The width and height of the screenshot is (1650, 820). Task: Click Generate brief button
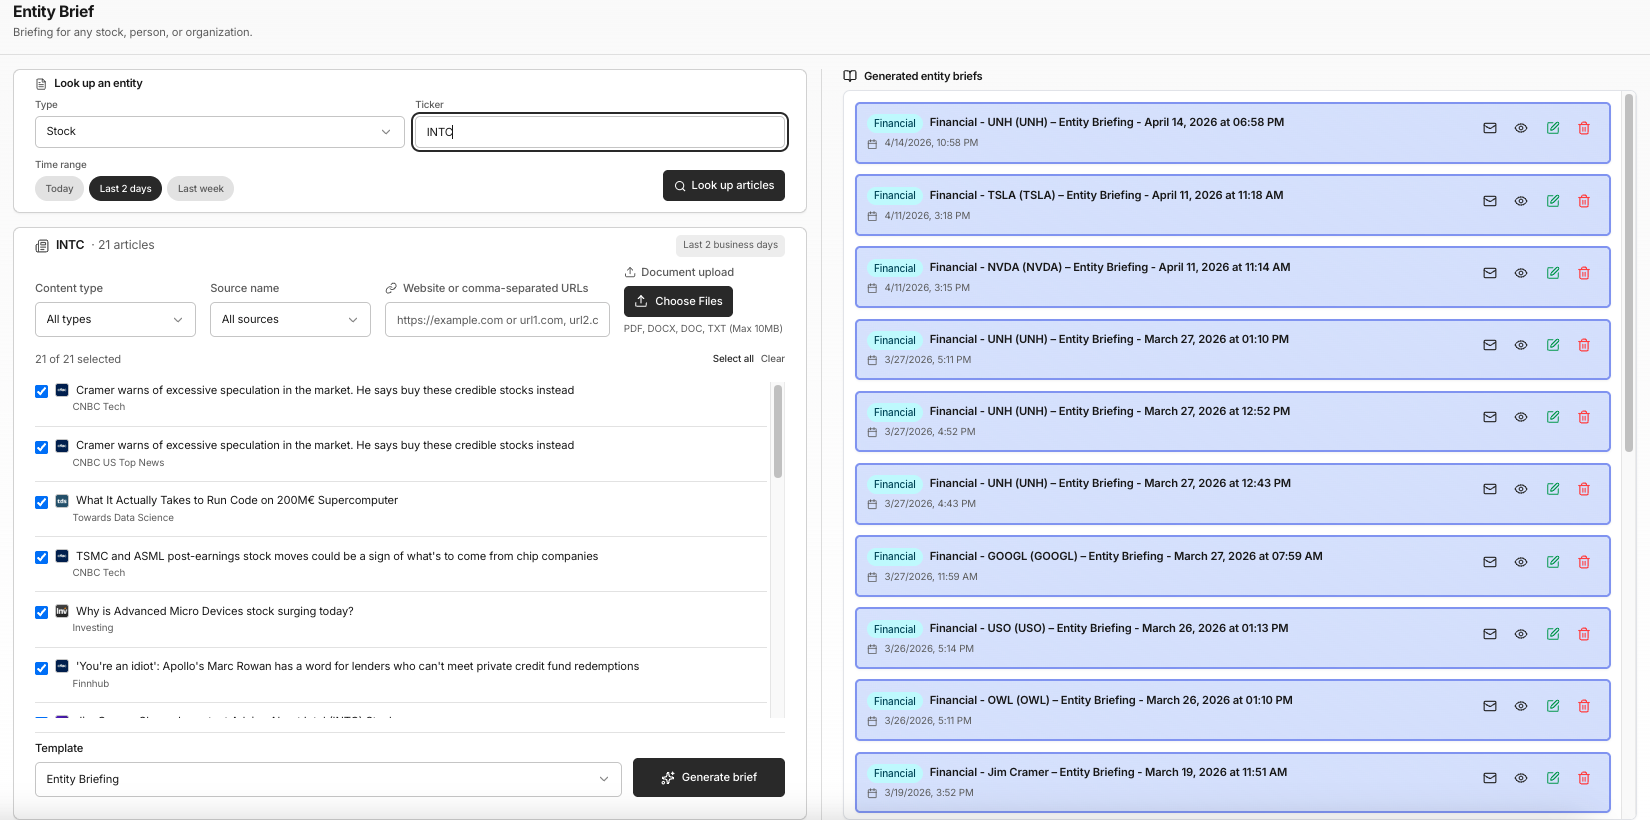pos(709,777)
